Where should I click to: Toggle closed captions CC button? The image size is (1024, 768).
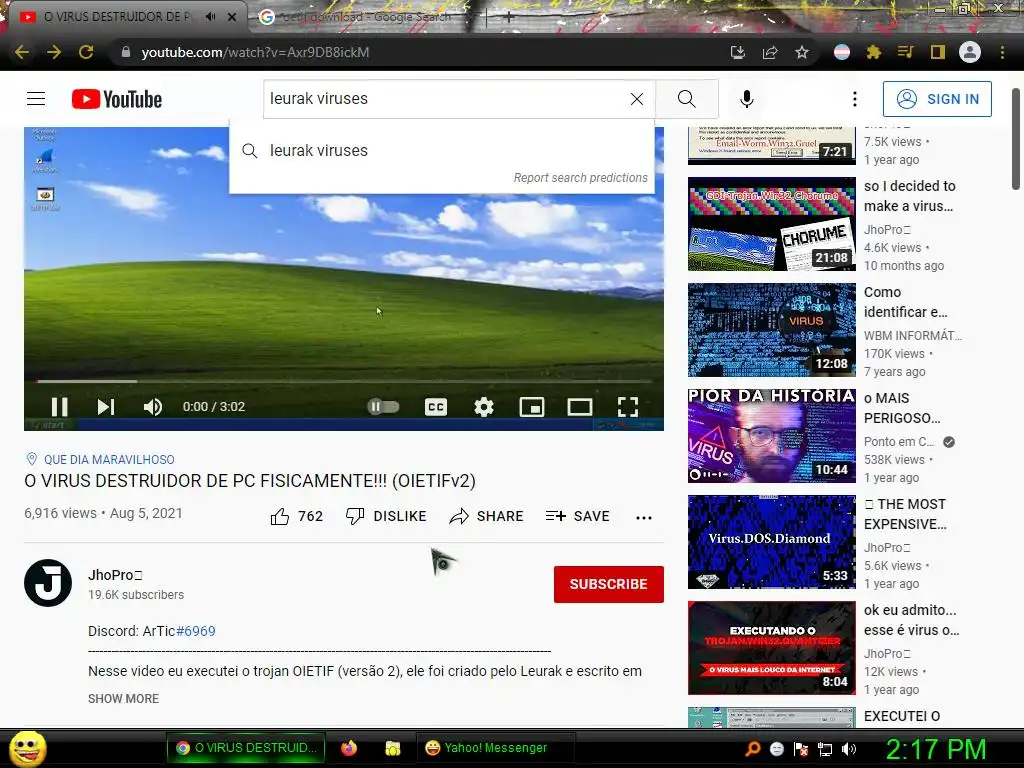436,407
